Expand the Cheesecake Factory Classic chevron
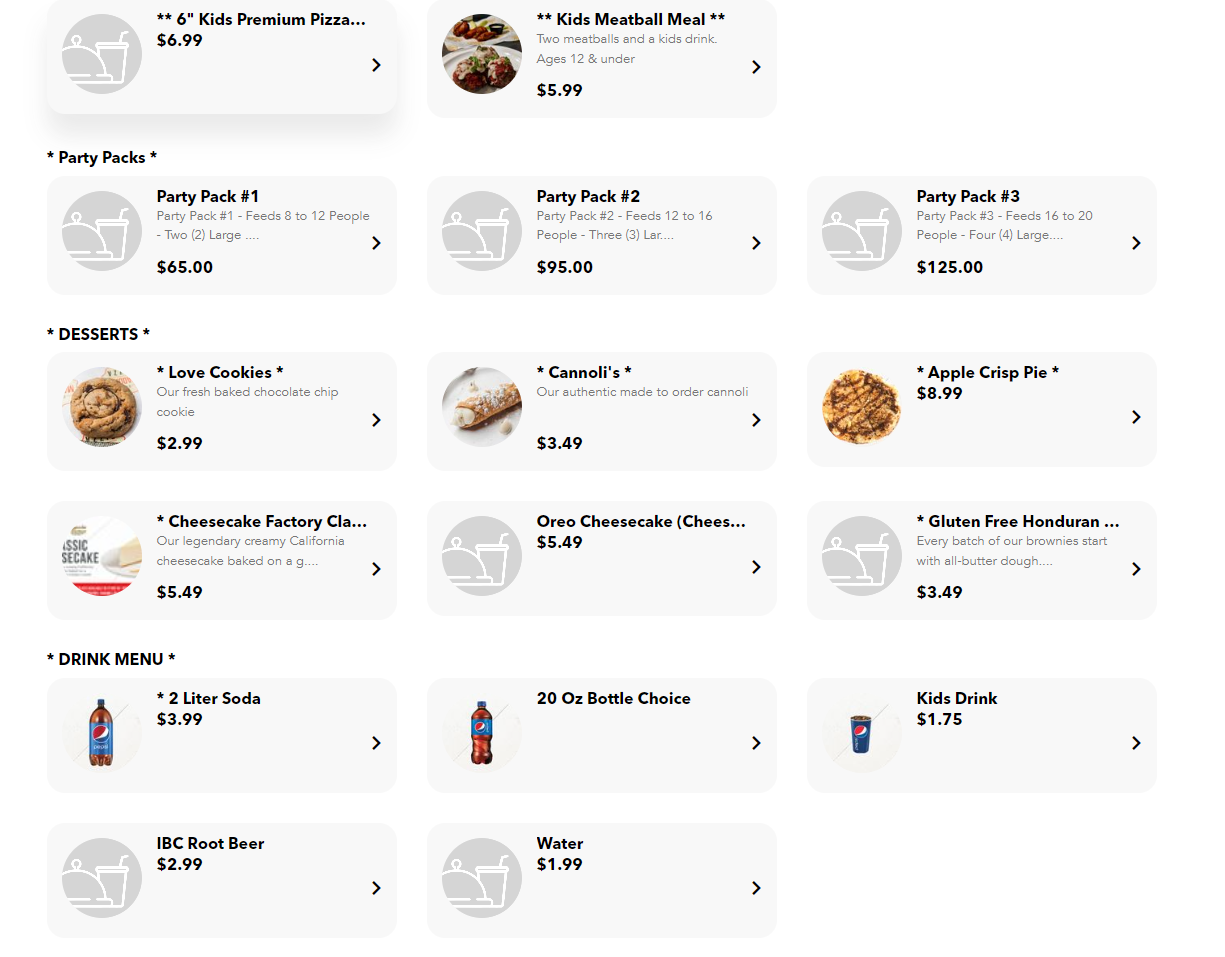Screen dimensions: 1225x957 [376, 569]
